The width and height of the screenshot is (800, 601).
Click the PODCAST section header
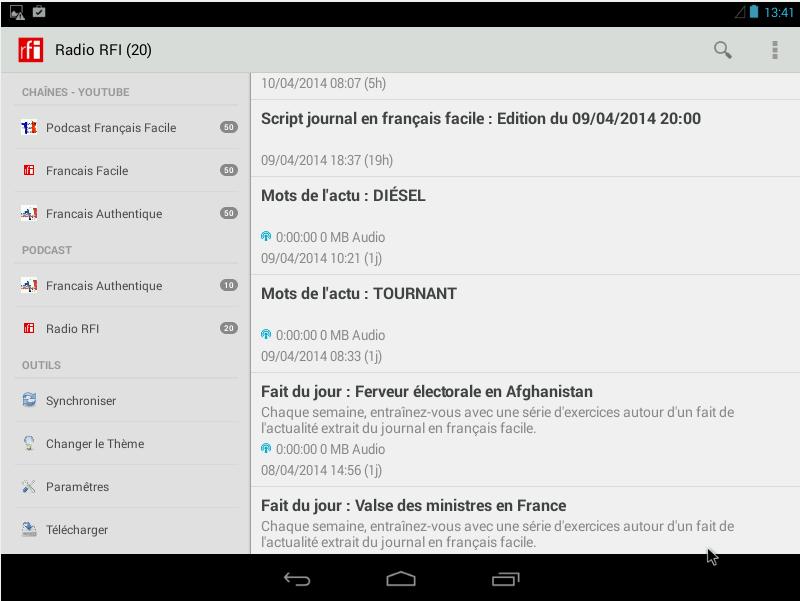pyautogui.click(x=46, y=250)
